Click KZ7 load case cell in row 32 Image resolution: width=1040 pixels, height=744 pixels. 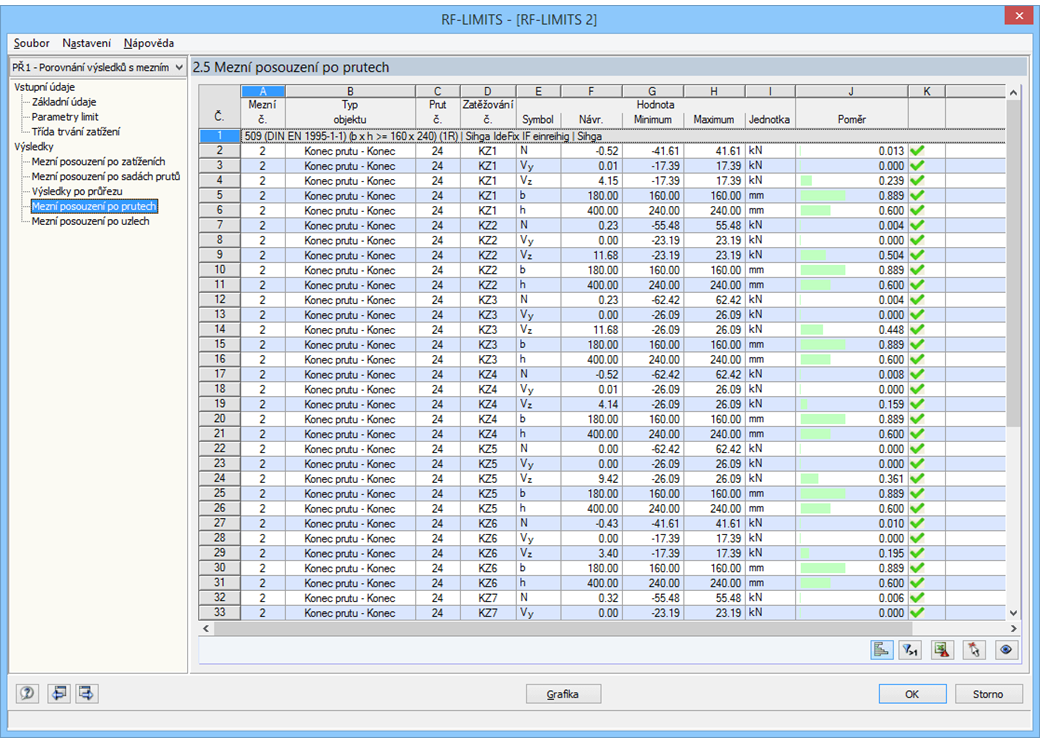[488, 598]
